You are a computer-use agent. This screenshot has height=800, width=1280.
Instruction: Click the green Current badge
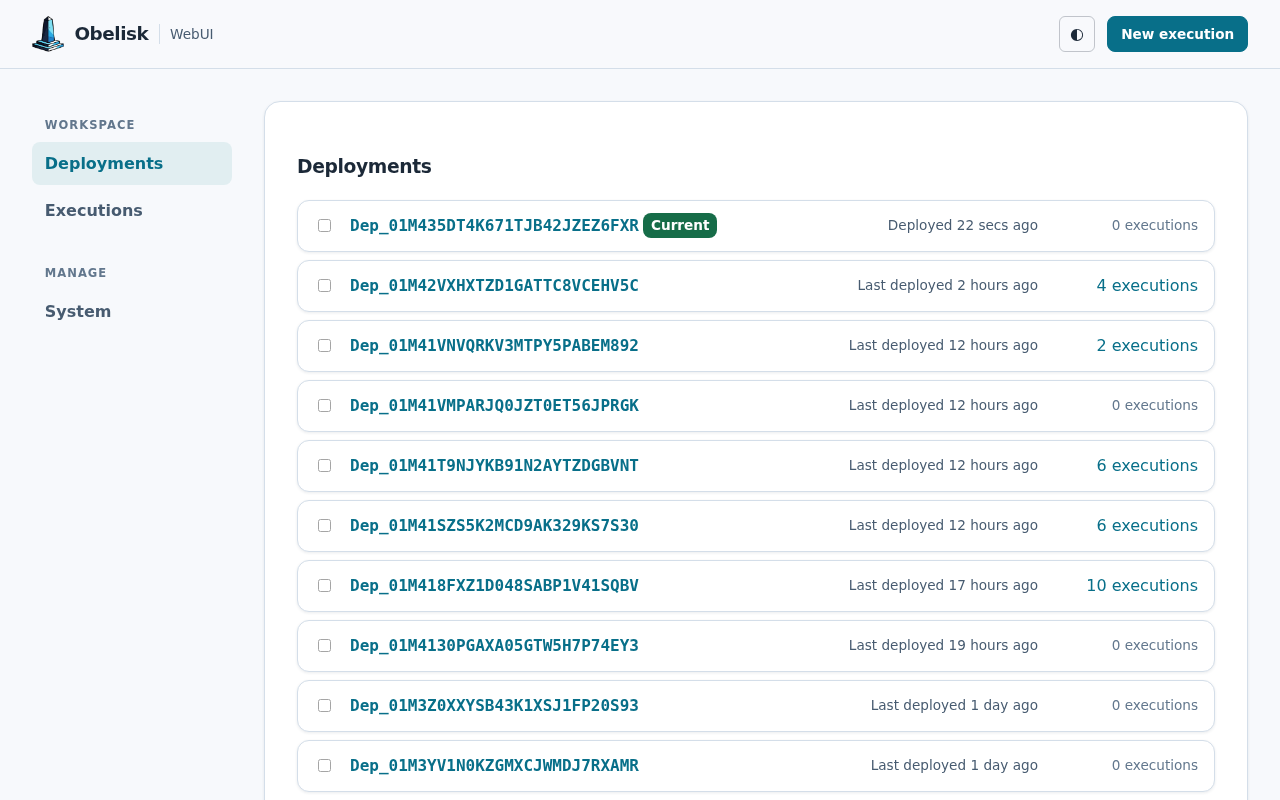click(x=680, y=225)
